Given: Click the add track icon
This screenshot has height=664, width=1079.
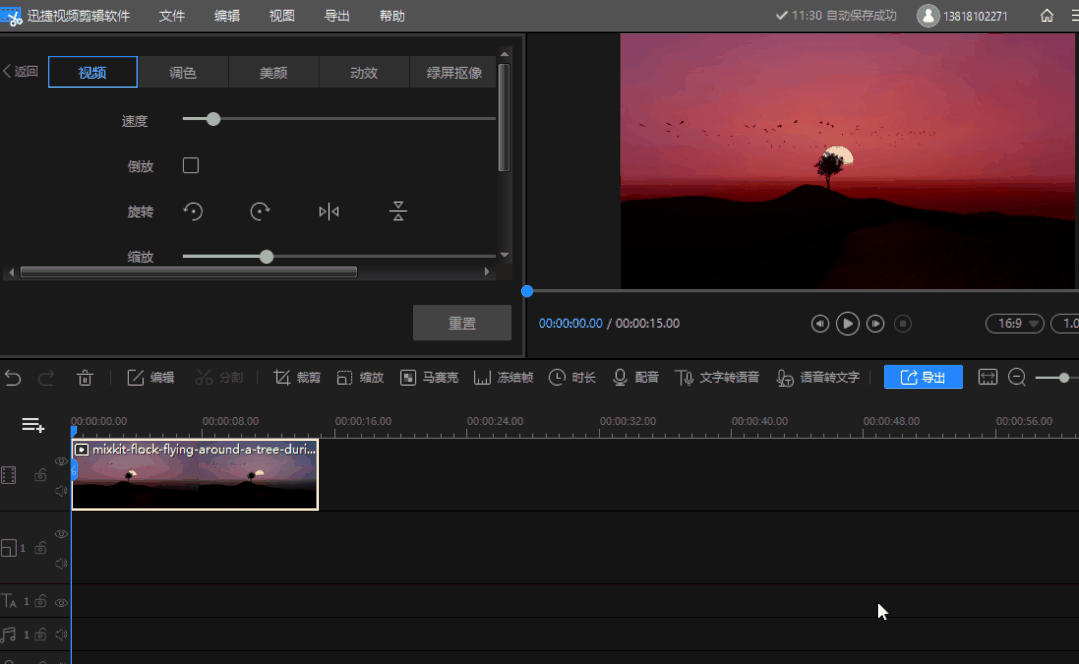Looking at the screenshot, I should pos(33,425).
